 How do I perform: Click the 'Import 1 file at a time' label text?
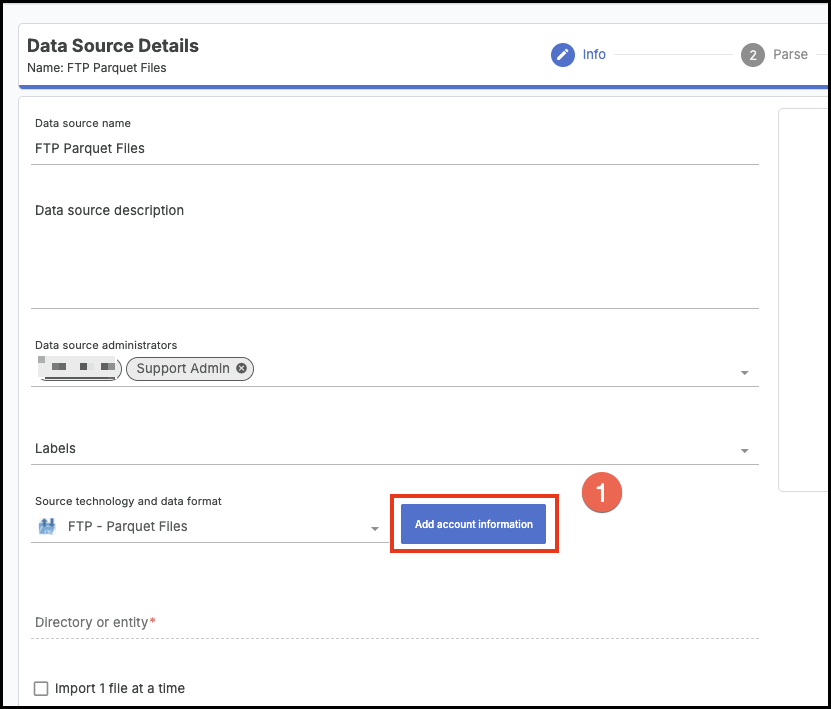tap(120, 688)
